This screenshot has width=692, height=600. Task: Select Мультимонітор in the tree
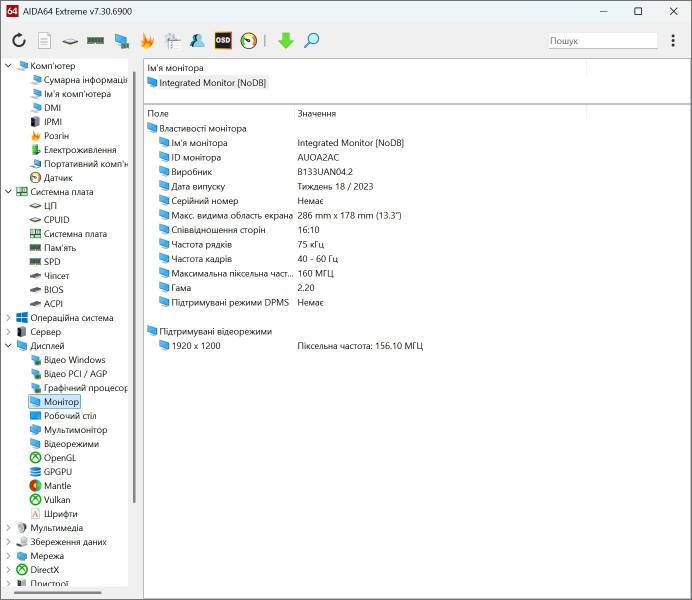(69, 430)
